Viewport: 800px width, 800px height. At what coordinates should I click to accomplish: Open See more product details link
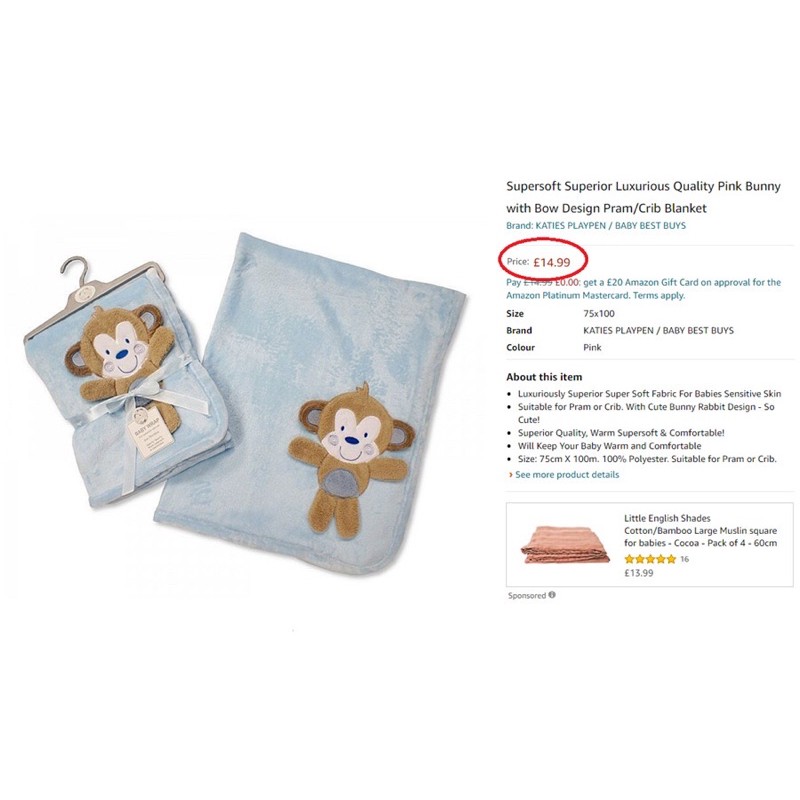[x=567, y=474]
